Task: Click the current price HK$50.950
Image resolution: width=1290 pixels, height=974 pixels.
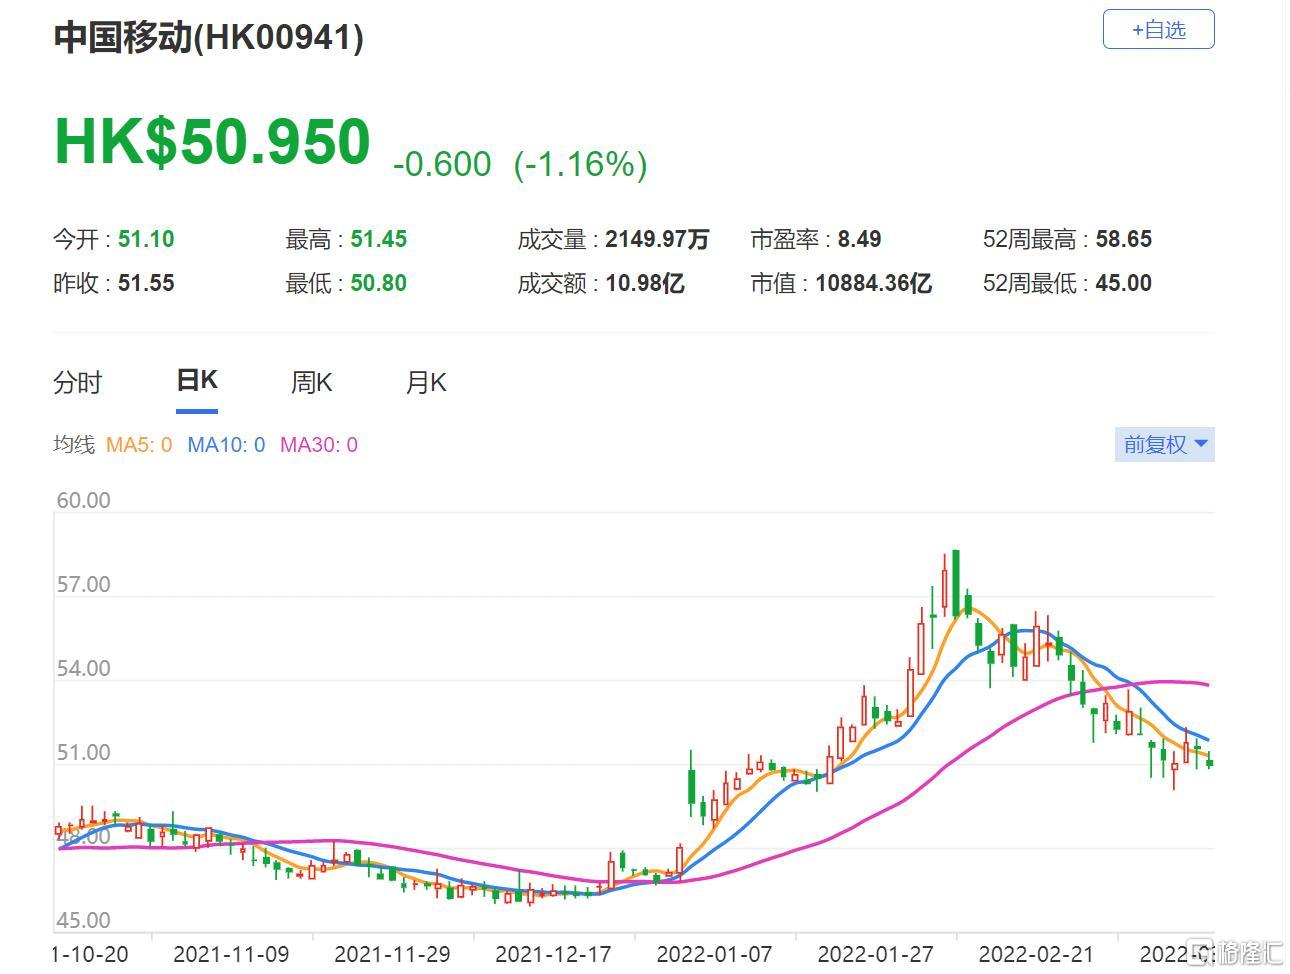Action: coord(213,141)
